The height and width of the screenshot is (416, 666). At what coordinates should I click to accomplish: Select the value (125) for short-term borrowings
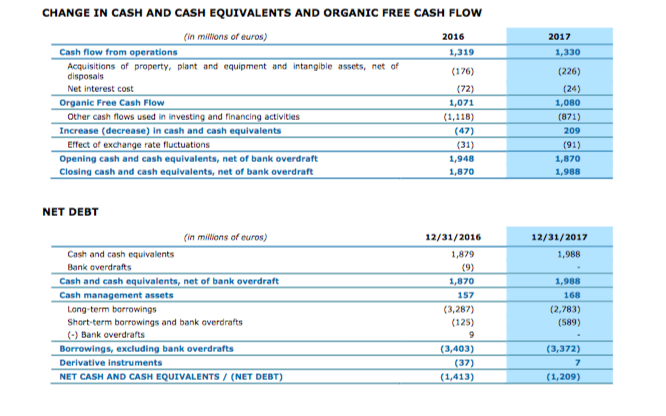[x=463, y=322]
